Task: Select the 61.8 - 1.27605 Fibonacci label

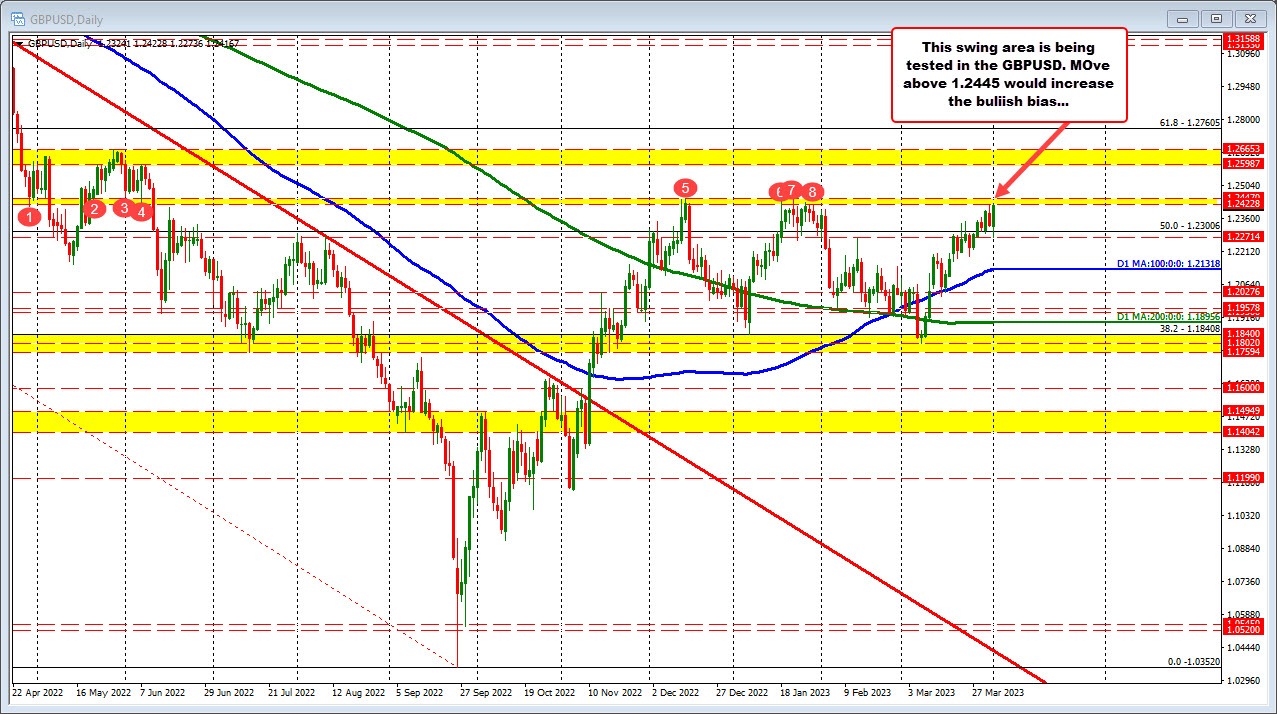Action: 1190,123
